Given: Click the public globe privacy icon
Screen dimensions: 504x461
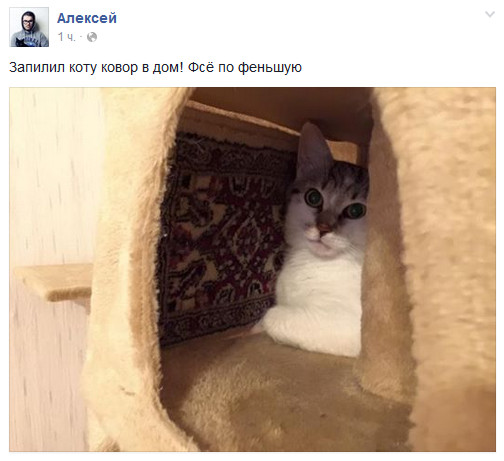Looking at the screenshot, I should pyautogui.click(x=92, y=37).
